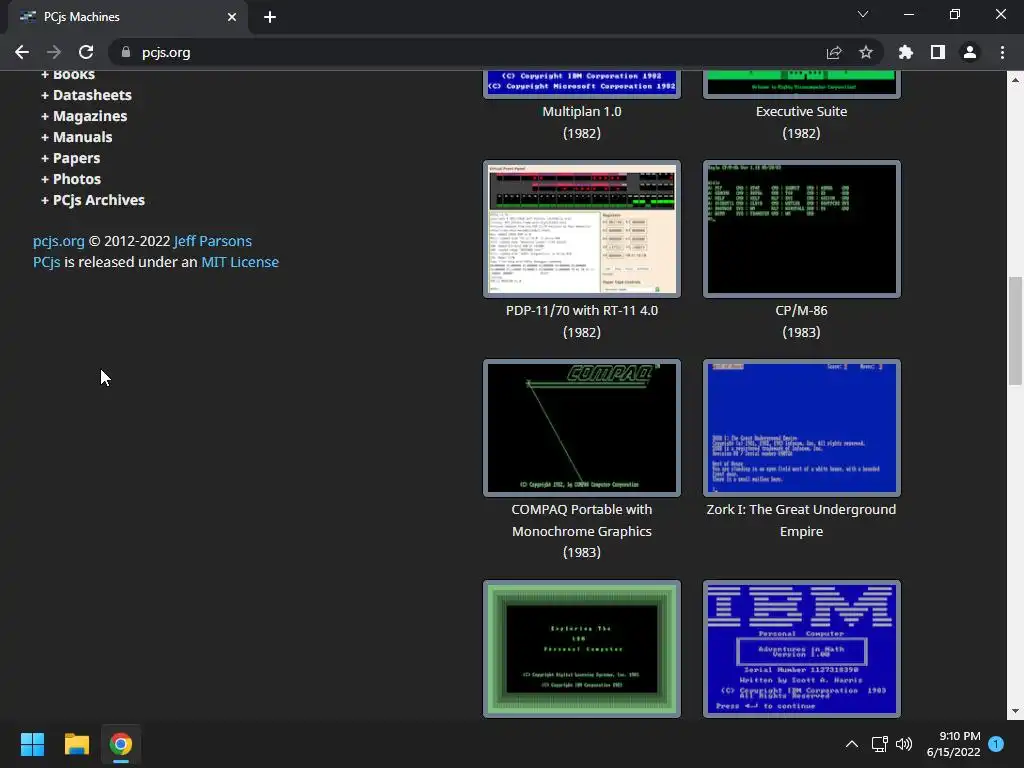
Task: Open Zork I game thumbnail
Action: (x=801, y=428)
